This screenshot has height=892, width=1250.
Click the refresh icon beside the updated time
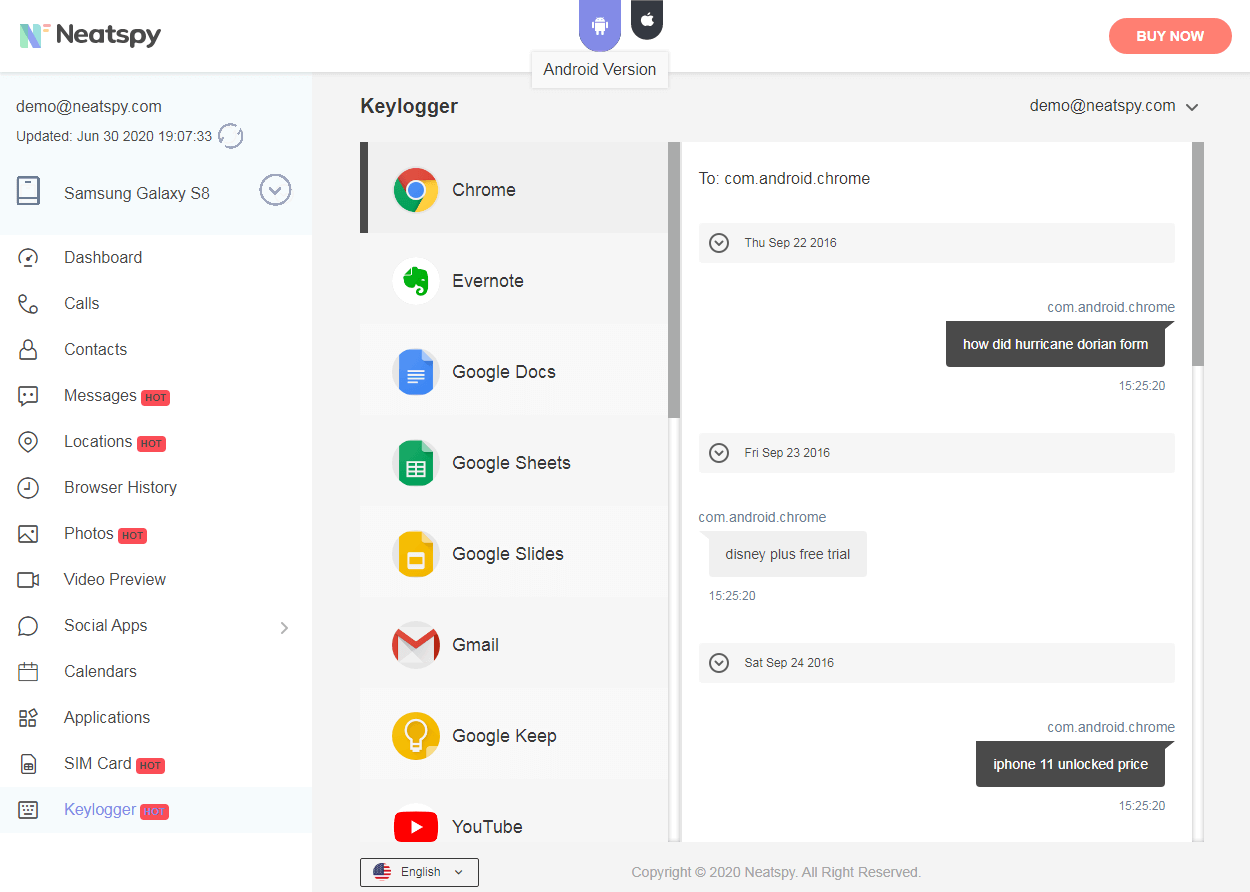[231, 136]
